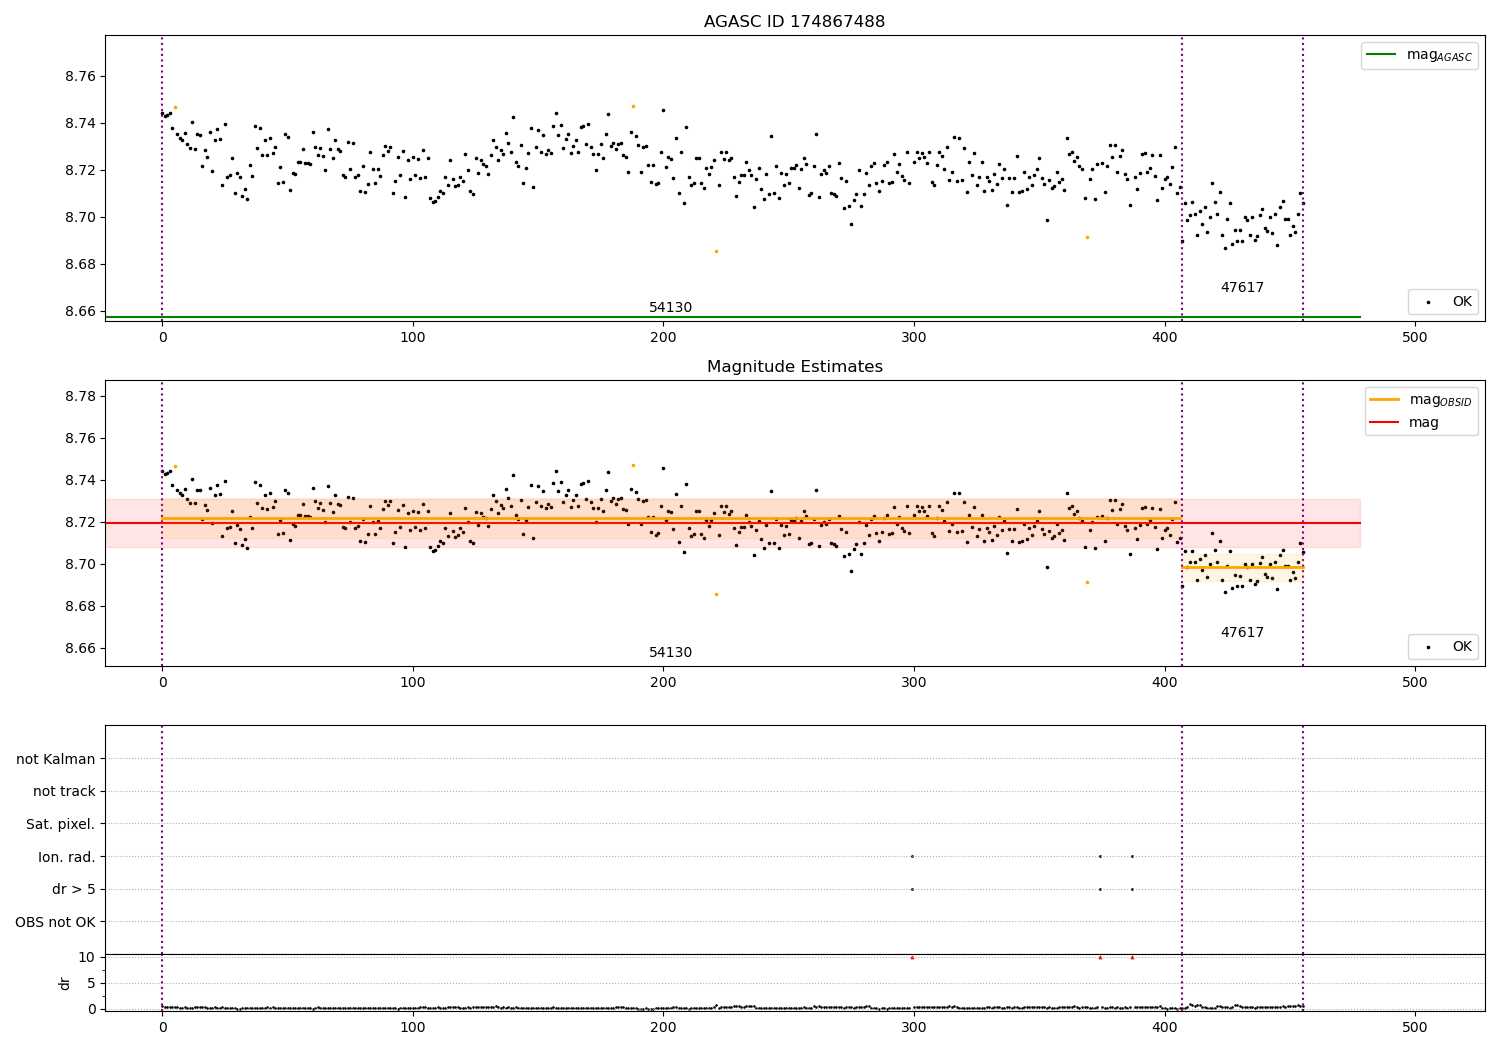This screenshot has width=1500, height=1050.
Task: Click the '300' x-tick under the top plot
Action: 914,338
